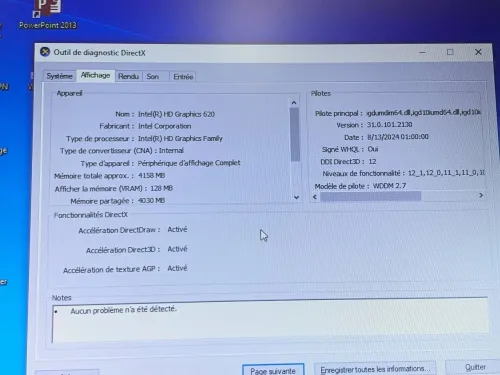Click the Pilotes scroll right arrow

pos(481,195)
